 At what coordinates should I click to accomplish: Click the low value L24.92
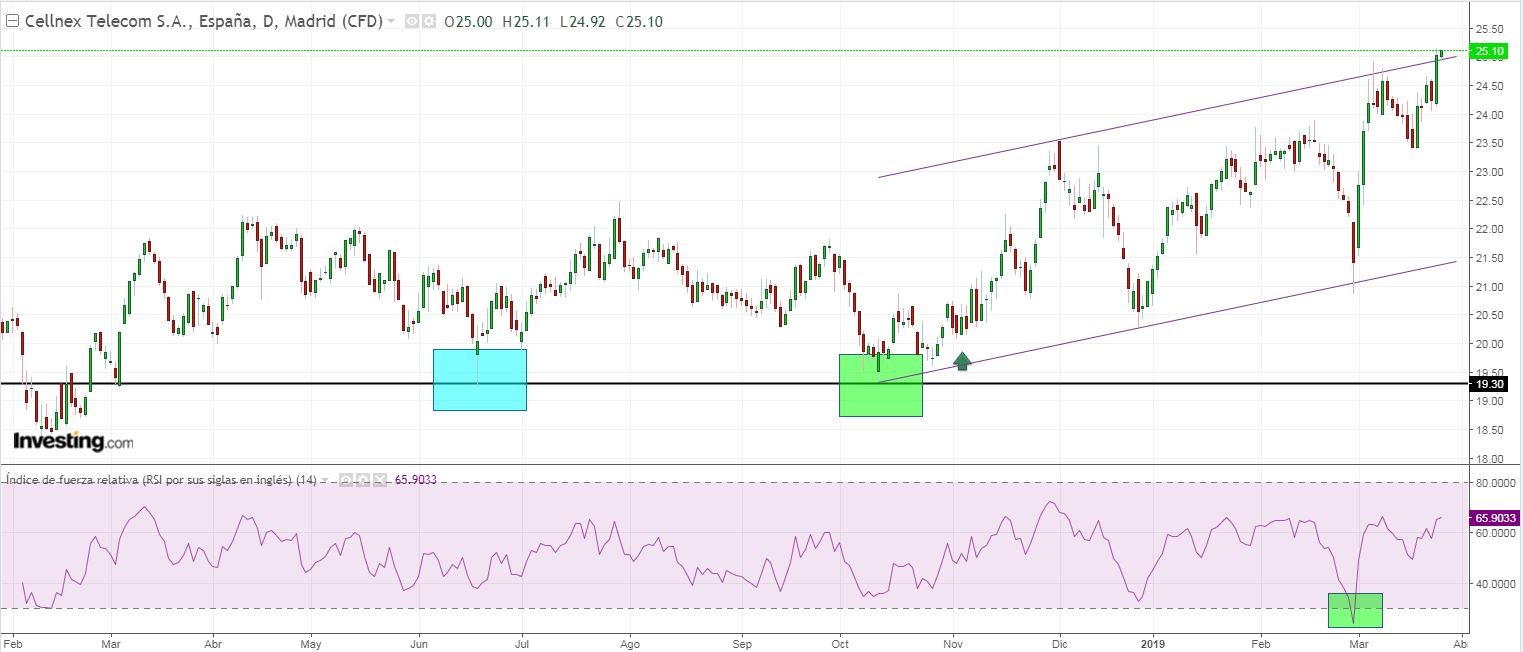click(x=582, y=21)
